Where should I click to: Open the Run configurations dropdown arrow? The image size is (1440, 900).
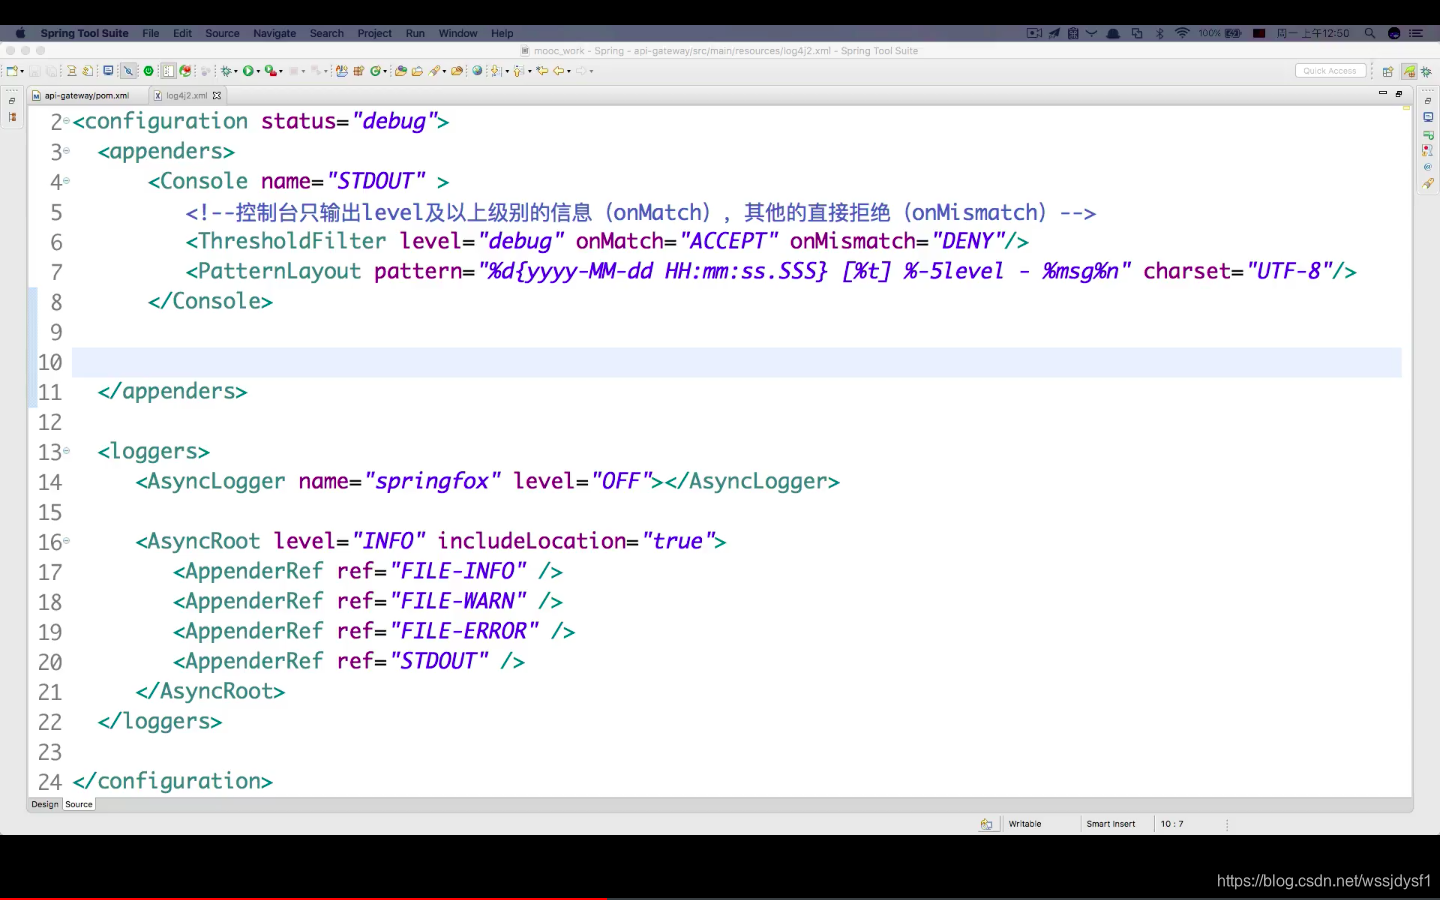tap(258, 71)
